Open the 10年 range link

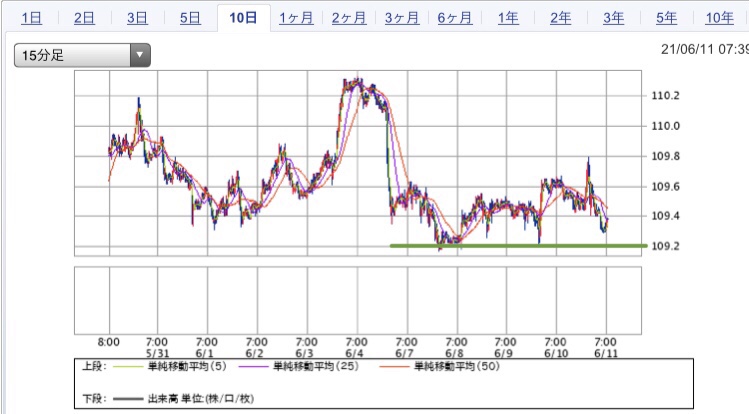719,18
